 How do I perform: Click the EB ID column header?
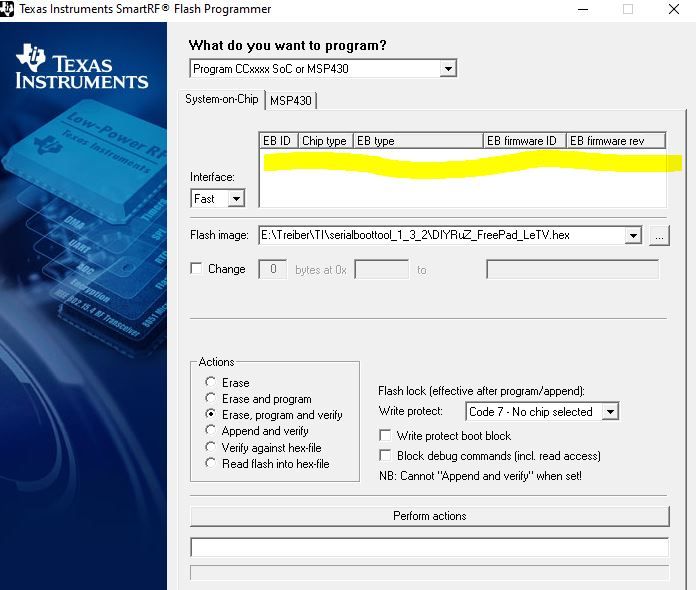tap(278, 141)
